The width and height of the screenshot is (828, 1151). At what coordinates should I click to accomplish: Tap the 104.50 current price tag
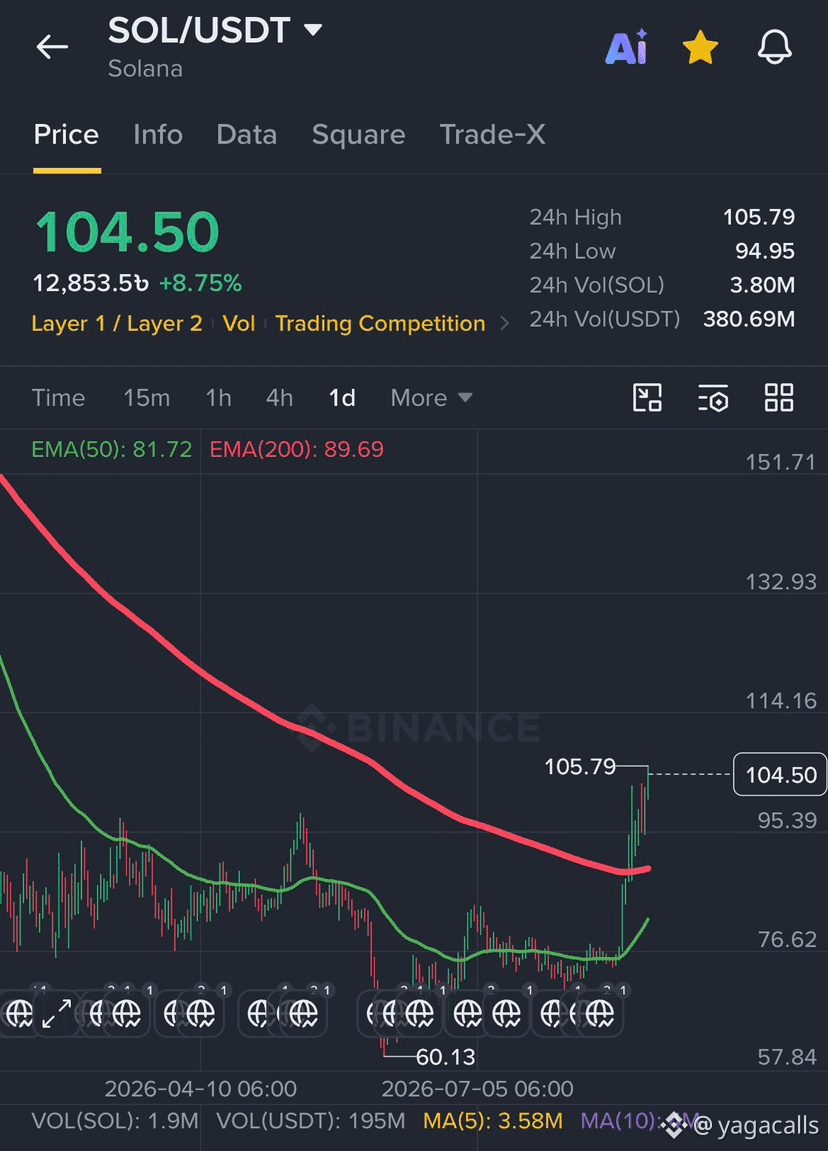click(780, 774)
